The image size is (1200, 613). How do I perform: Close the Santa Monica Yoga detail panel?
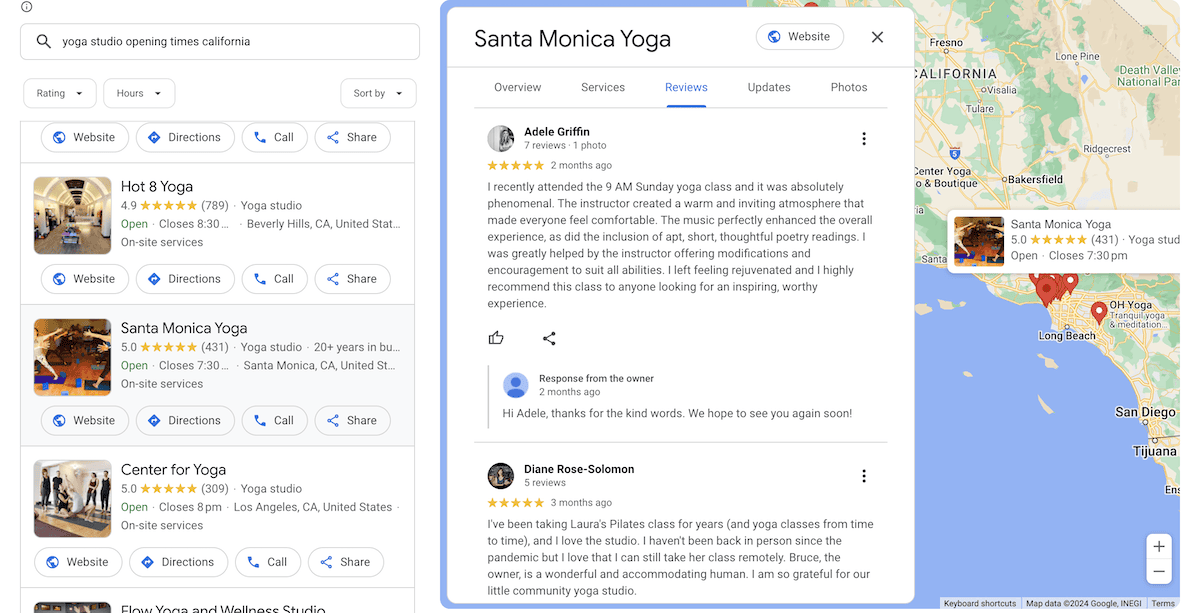coord(877,37)
